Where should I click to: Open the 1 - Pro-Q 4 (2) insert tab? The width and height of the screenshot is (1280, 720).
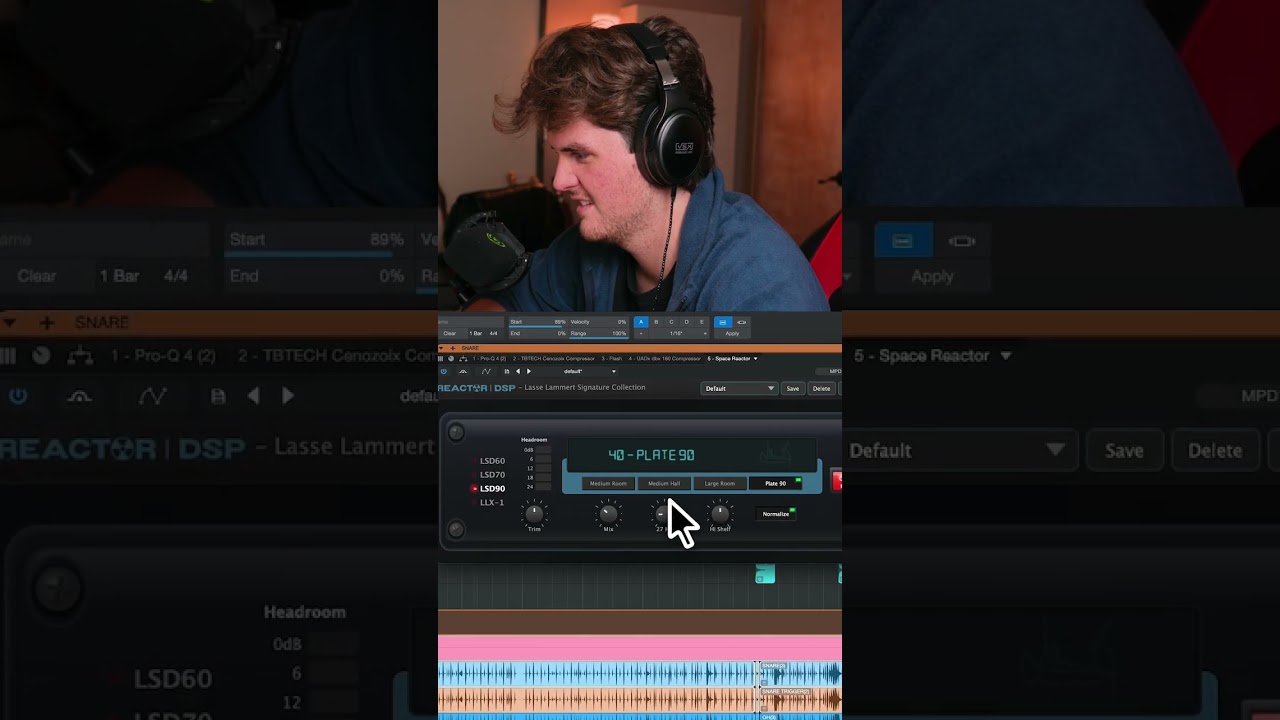[489, 358]
